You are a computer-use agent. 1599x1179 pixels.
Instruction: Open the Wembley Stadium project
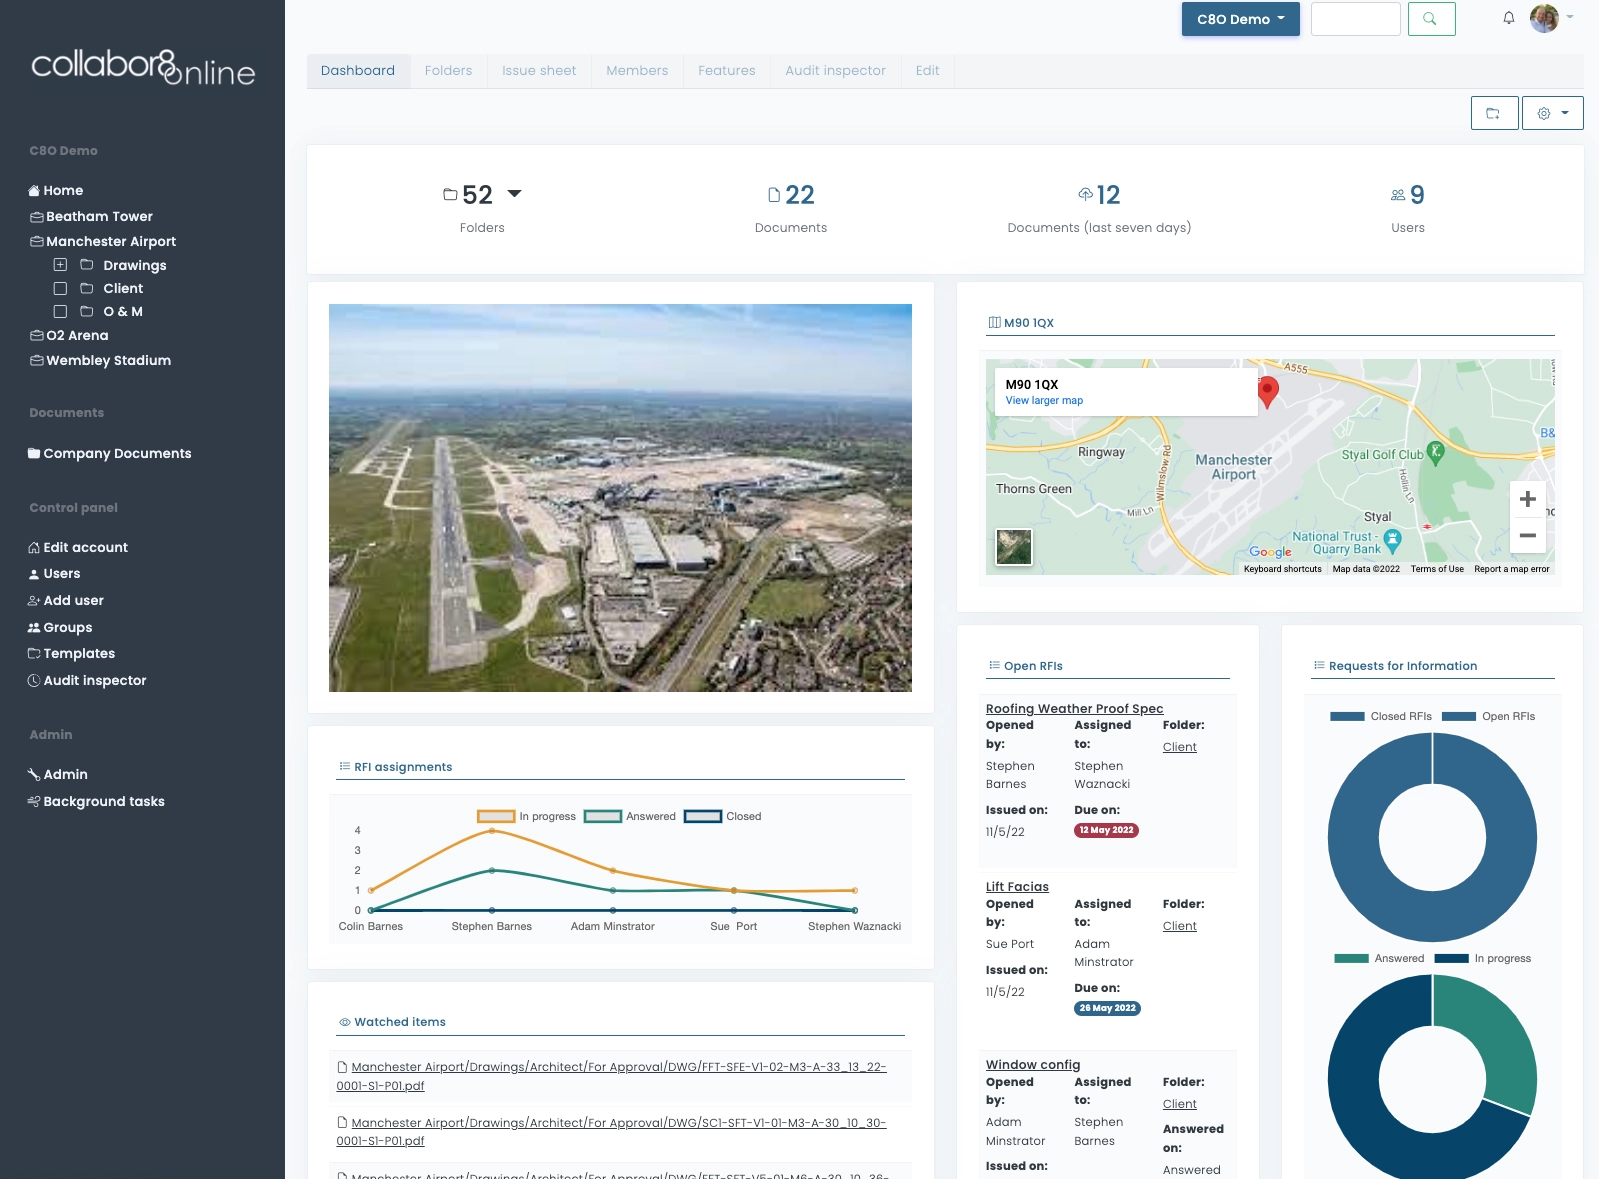pyautogui.click(x=100, y=360)
